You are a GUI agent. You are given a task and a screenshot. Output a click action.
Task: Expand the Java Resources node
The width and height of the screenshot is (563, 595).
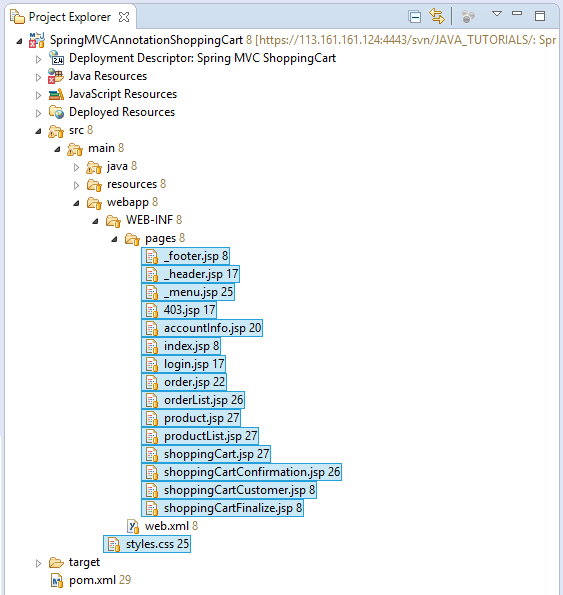(x=38, y=77)
